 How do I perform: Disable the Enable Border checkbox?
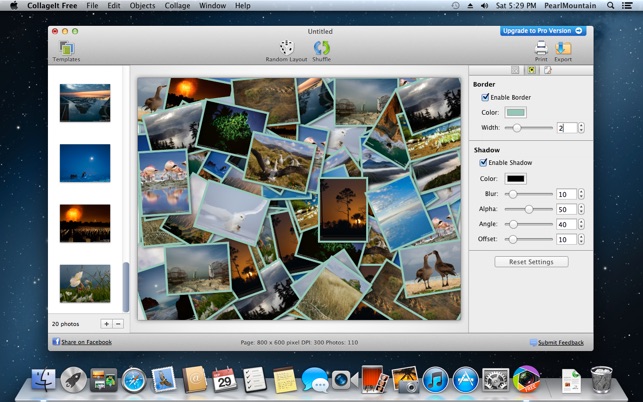click(486, 97)
